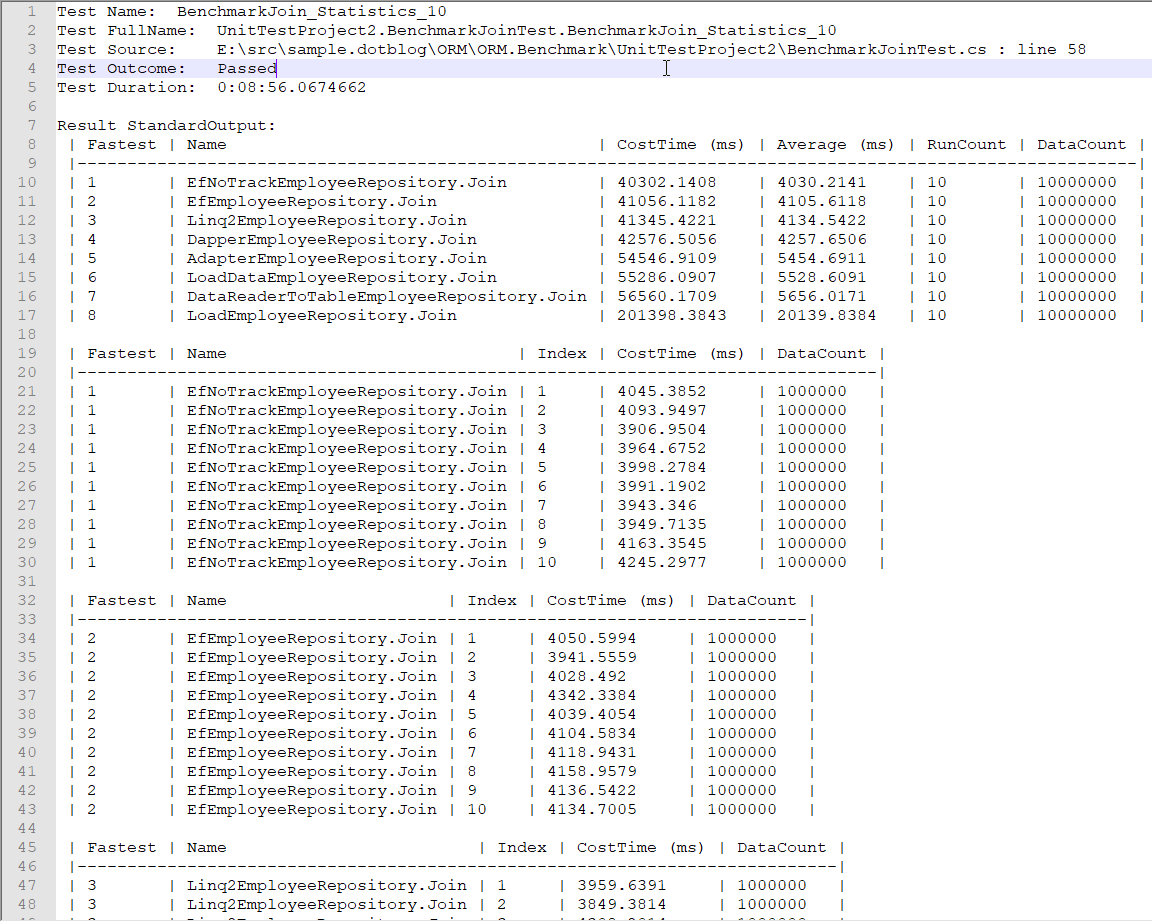
Task: Click DataReaderToTableEmployeeRepository.Join row name
Action: pyautogui.click(x=386, y=296)
